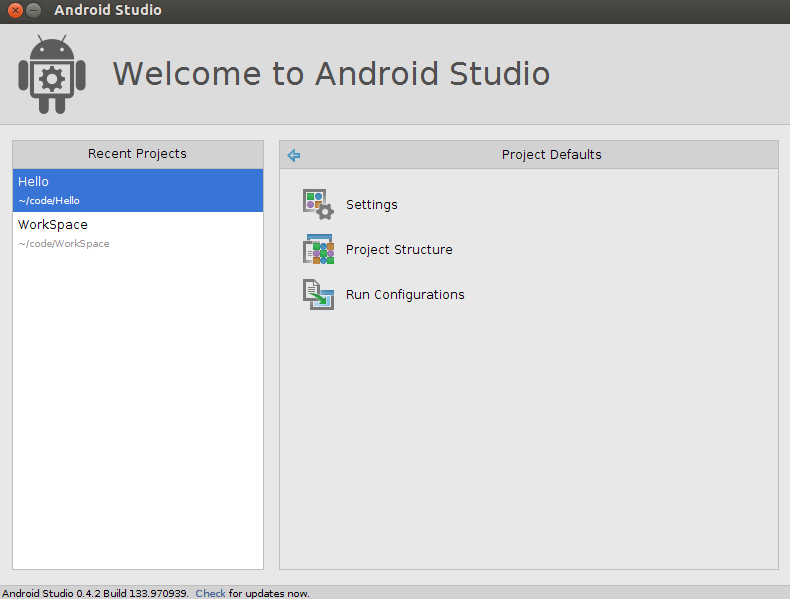This screenshot has height=599, width=790.
Task: Click the Project Structure icon
Action: click(x=318, y=249)
